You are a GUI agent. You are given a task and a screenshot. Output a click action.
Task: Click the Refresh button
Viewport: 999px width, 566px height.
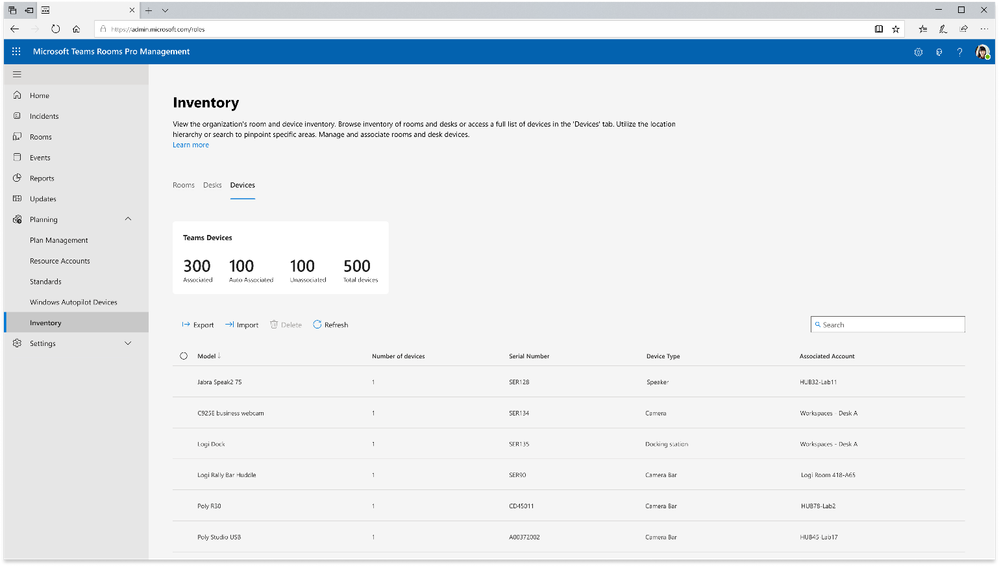click(x=330, y=324)
